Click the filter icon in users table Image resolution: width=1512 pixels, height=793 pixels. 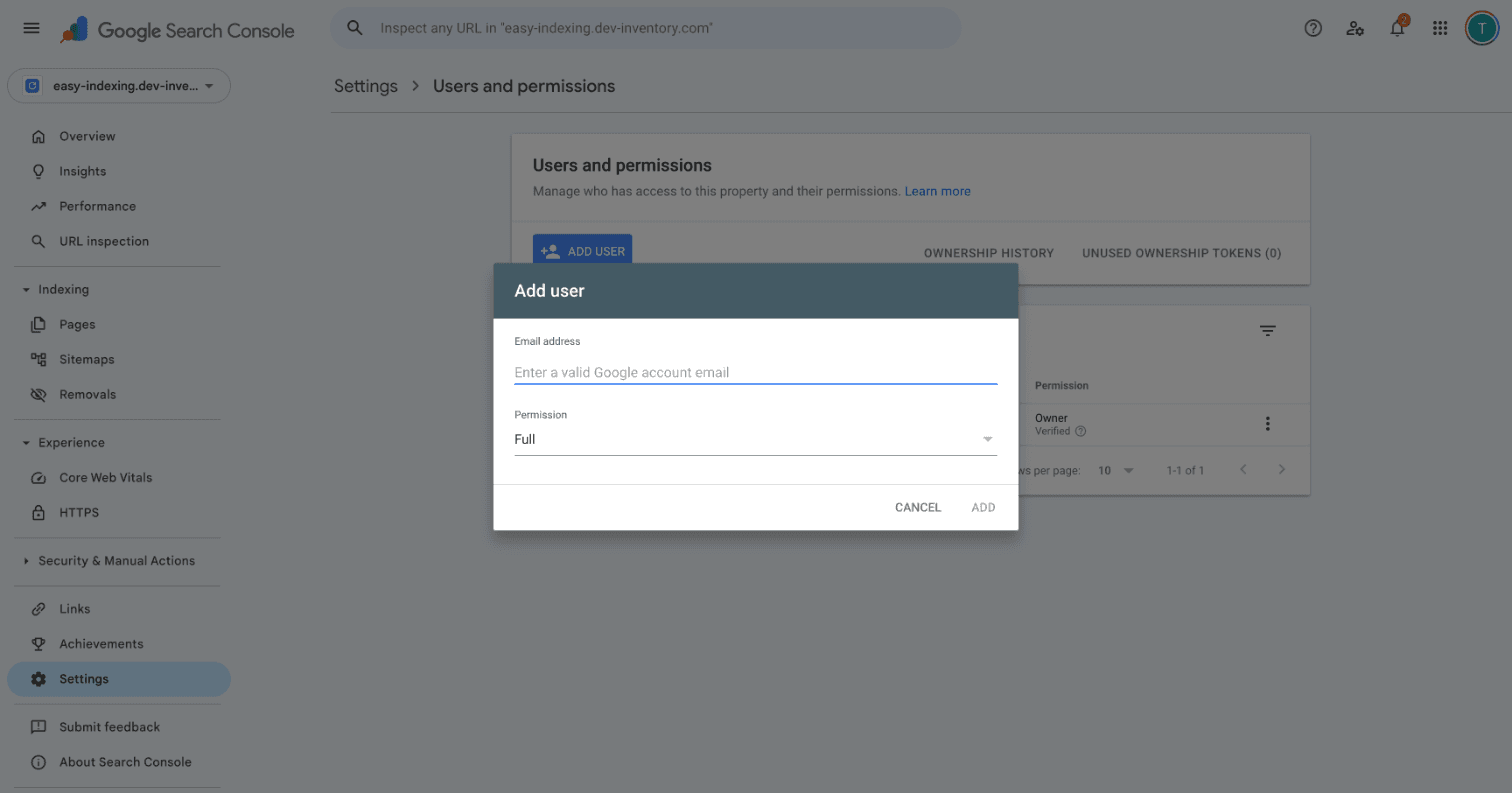tap(1267, 331)
